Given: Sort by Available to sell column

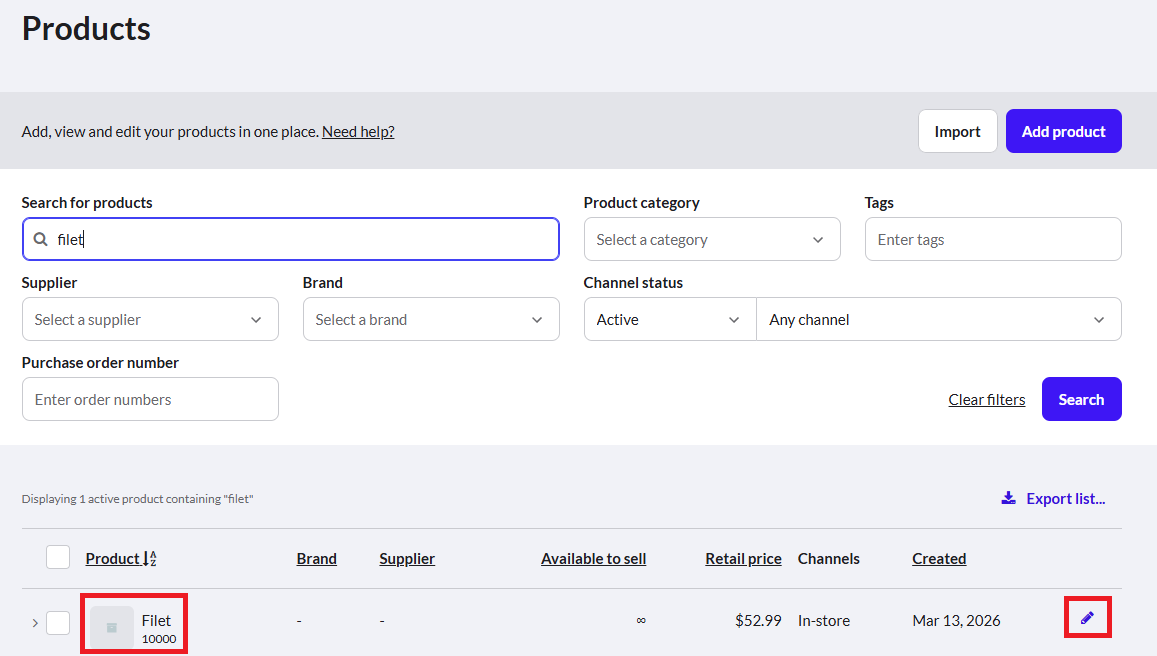Looking at the screenshot, I should tap(593, 559).
